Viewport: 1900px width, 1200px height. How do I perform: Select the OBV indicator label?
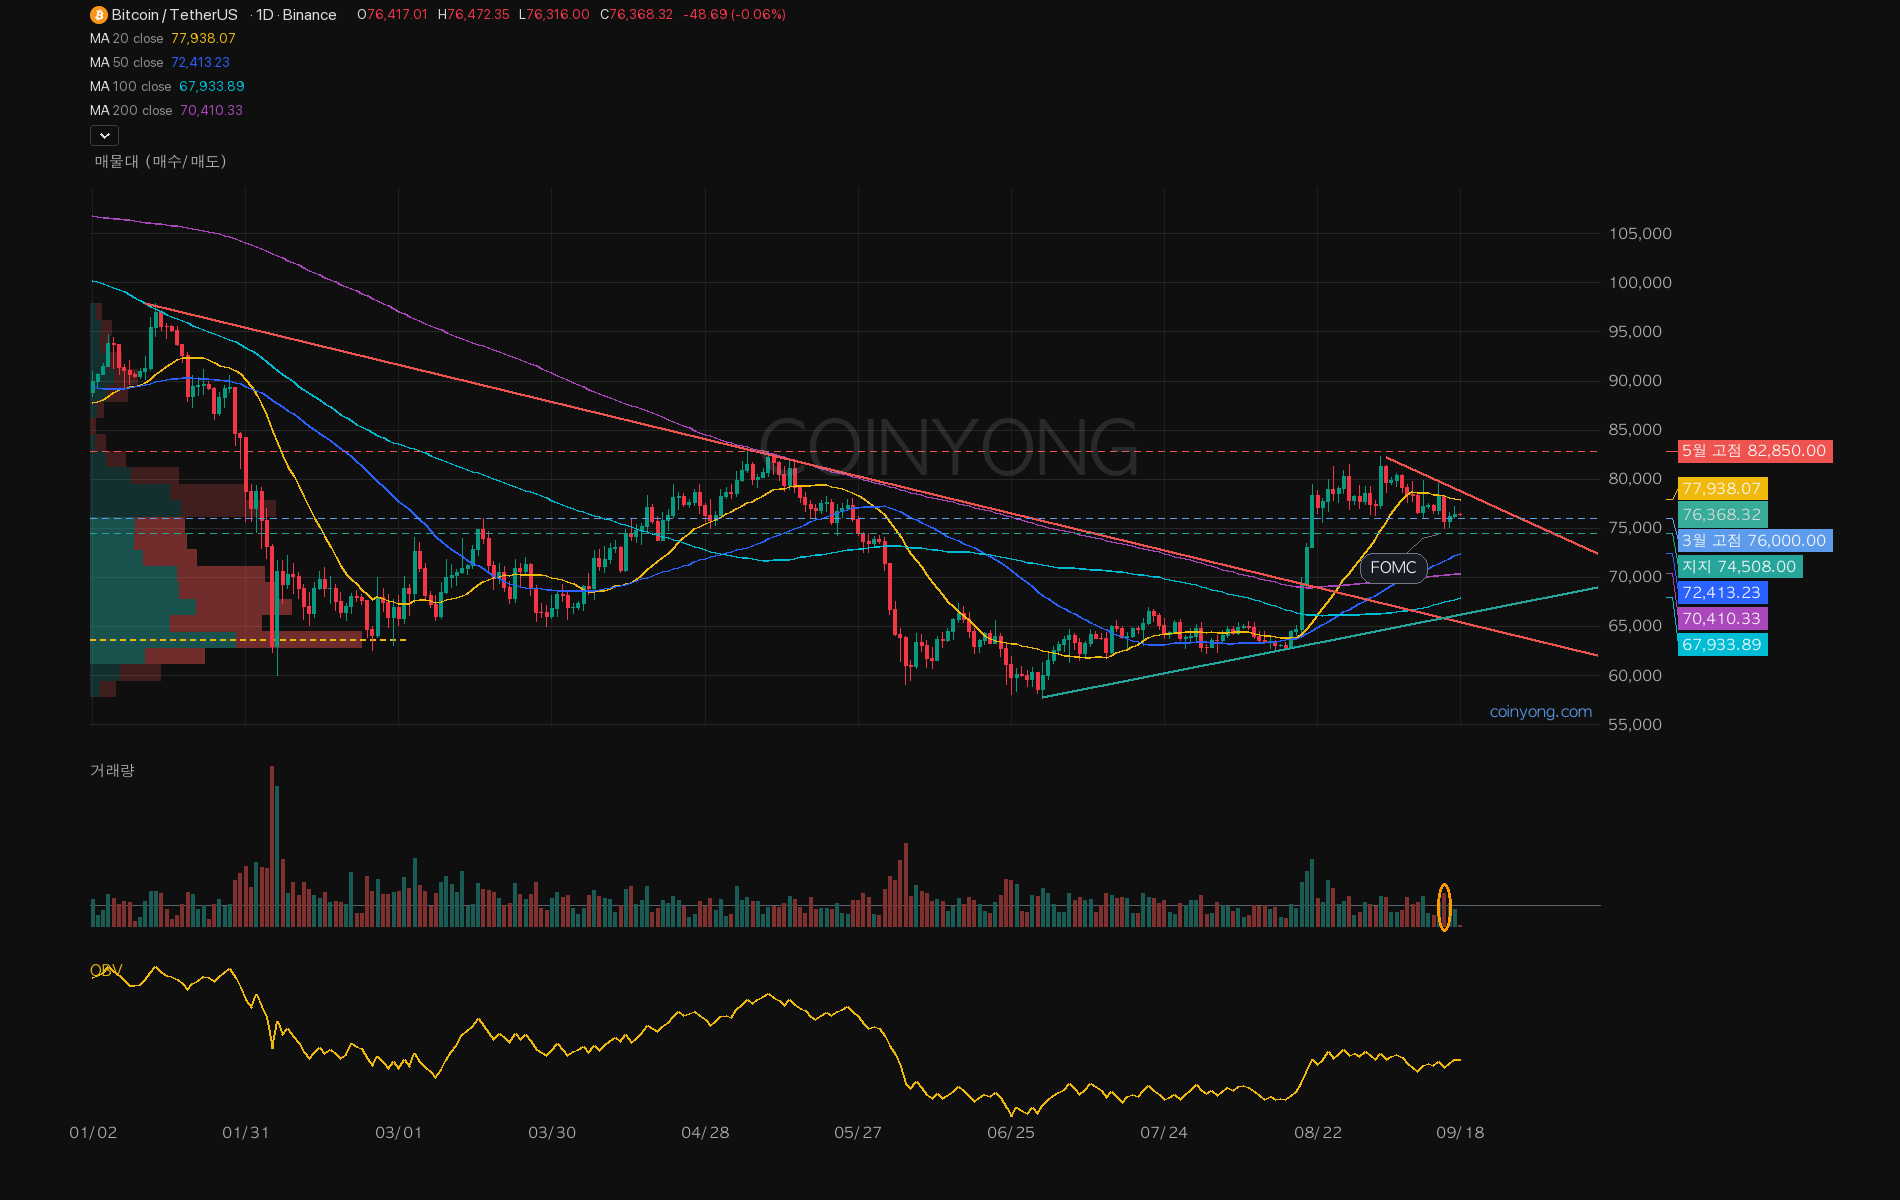click(x=106, y=971)
